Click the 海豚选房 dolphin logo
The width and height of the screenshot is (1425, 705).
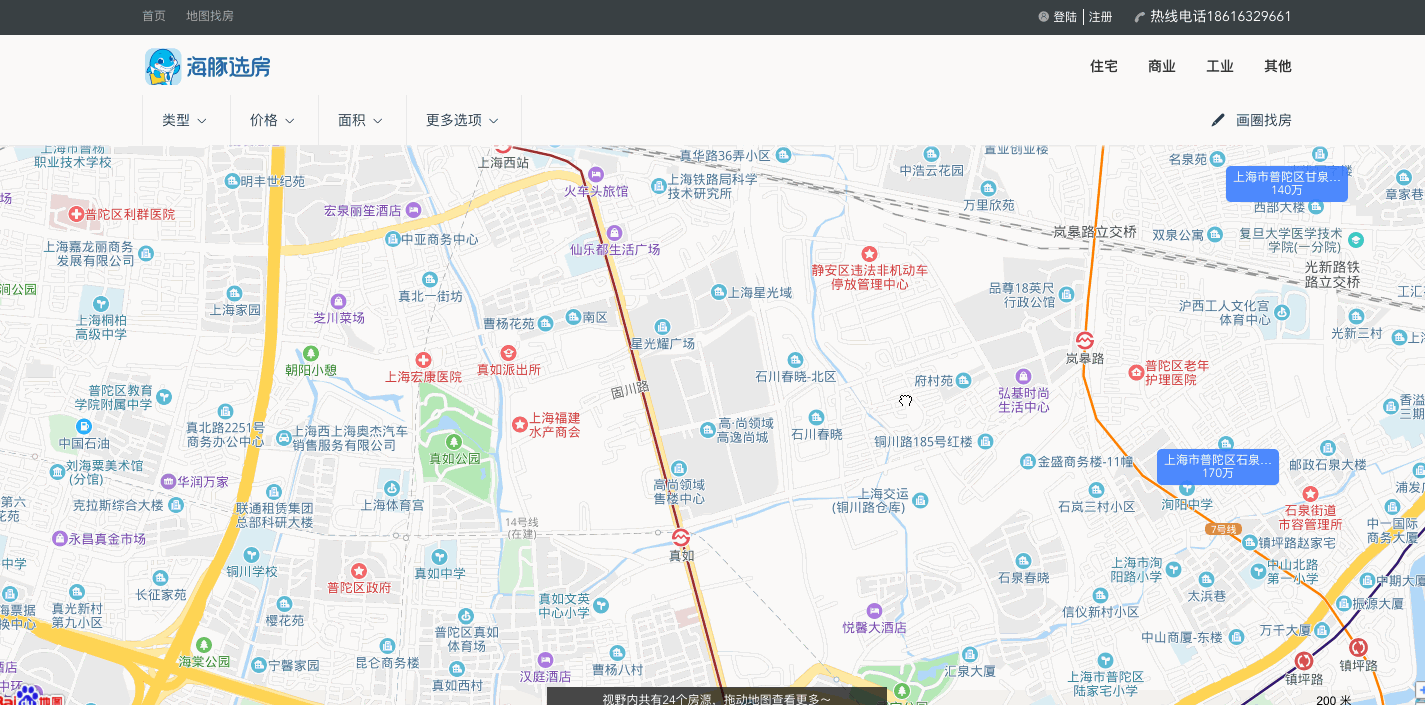coord(208,67)
